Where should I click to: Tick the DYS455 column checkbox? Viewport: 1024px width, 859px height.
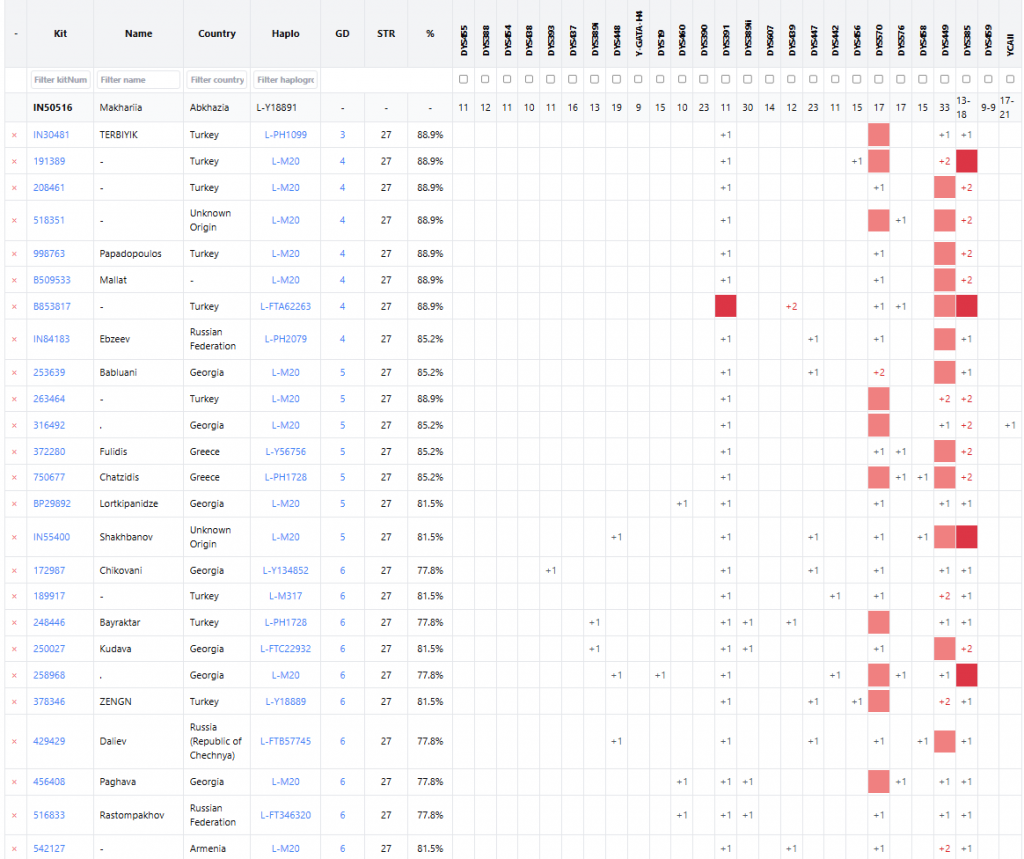tap(463, 79)
